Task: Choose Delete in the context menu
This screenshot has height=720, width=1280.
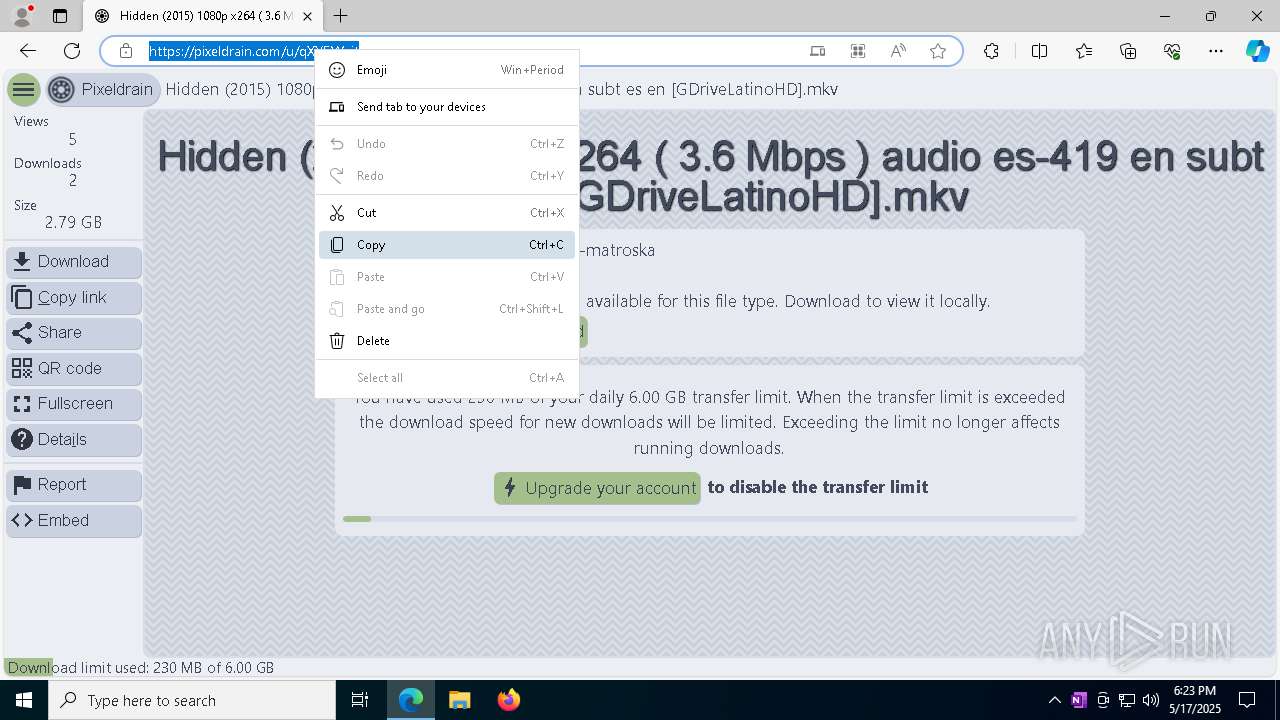Action: tap(447, 341)
